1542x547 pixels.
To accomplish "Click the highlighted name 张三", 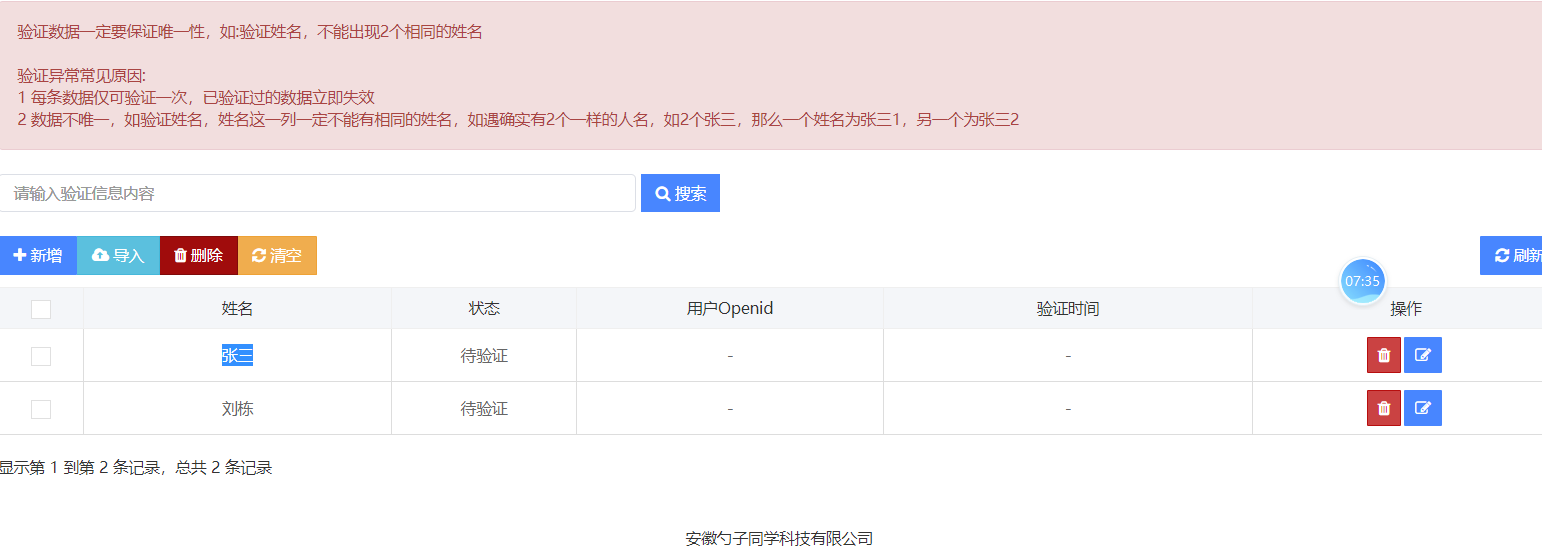I will [x=237, y=355].
